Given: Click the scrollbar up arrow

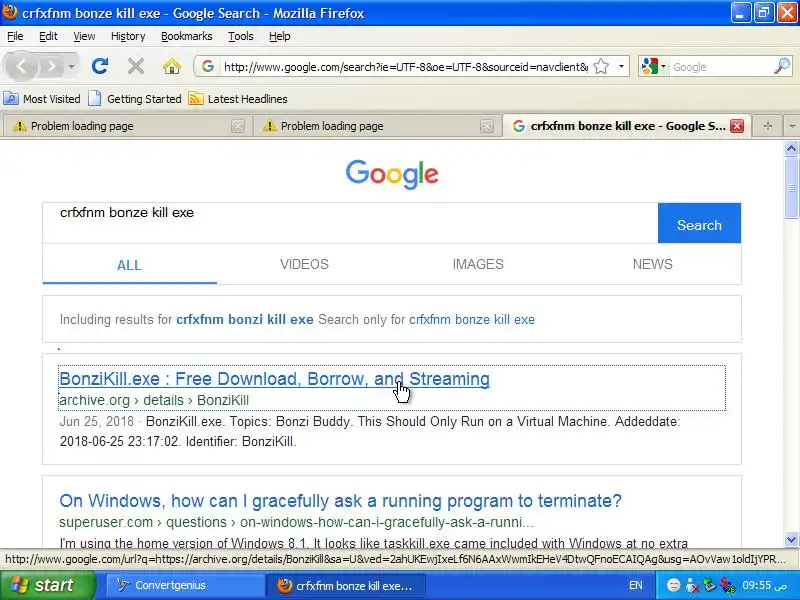Looking at the screenshot, I should (x=791, y=149).
